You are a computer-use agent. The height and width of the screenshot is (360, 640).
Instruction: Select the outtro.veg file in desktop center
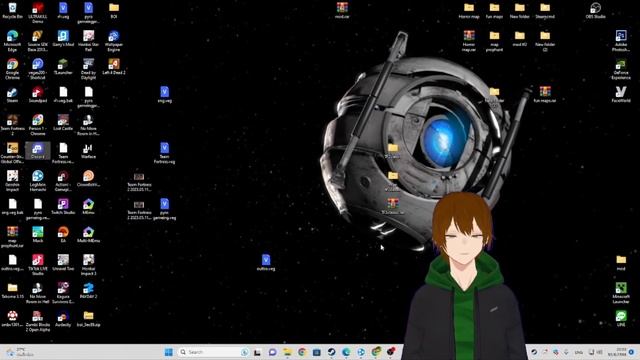pos(266,262)
